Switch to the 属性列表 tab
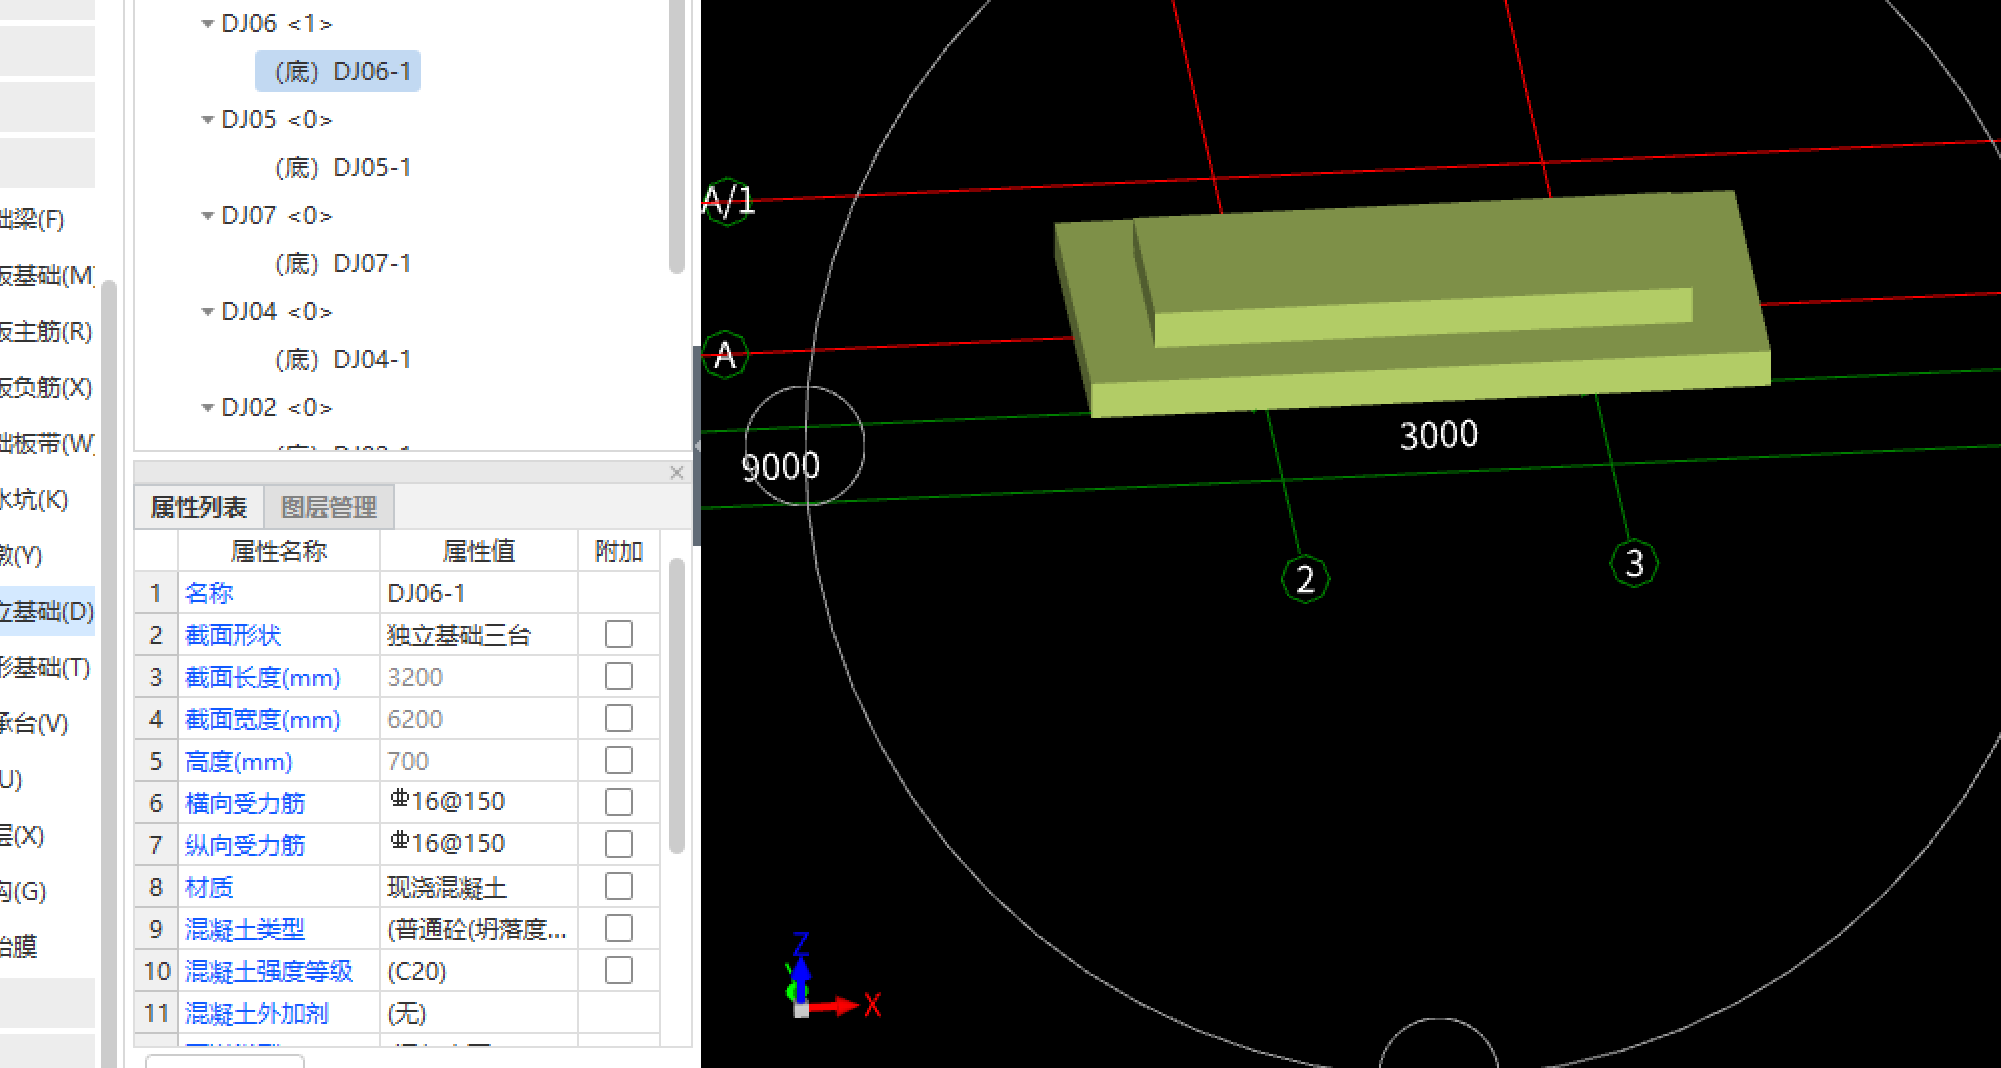2001x1068 pixels. point(198,507)
